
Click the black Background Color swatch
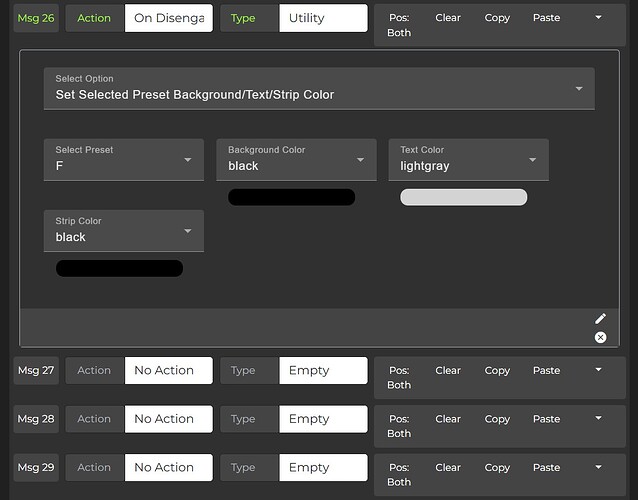[x=291, y=197]
